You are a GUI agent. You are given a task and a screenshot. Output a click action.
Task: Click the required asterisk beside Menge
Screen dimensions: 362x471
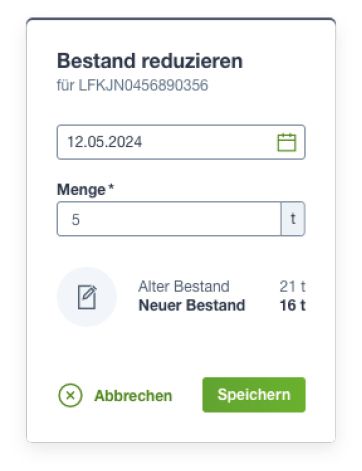tap(111, 187)
